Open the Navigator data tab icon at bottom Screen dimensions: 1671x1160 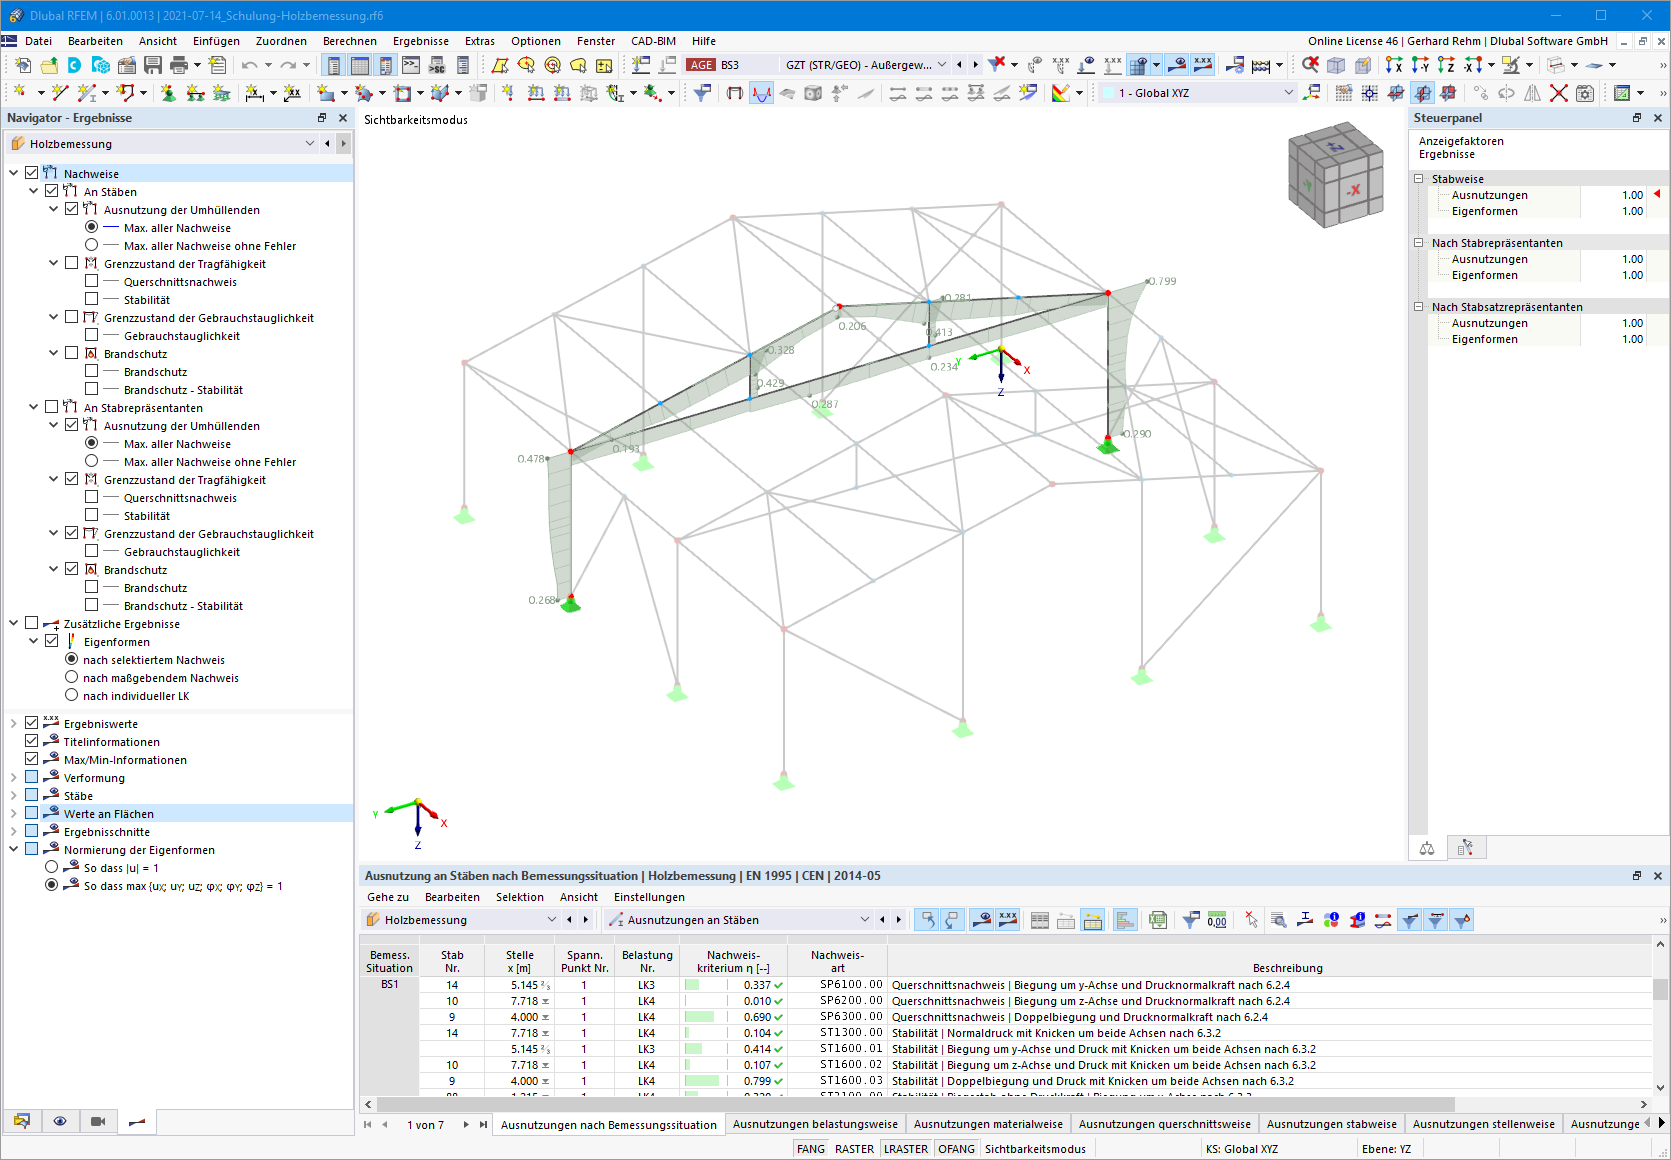coord(22,1121)
